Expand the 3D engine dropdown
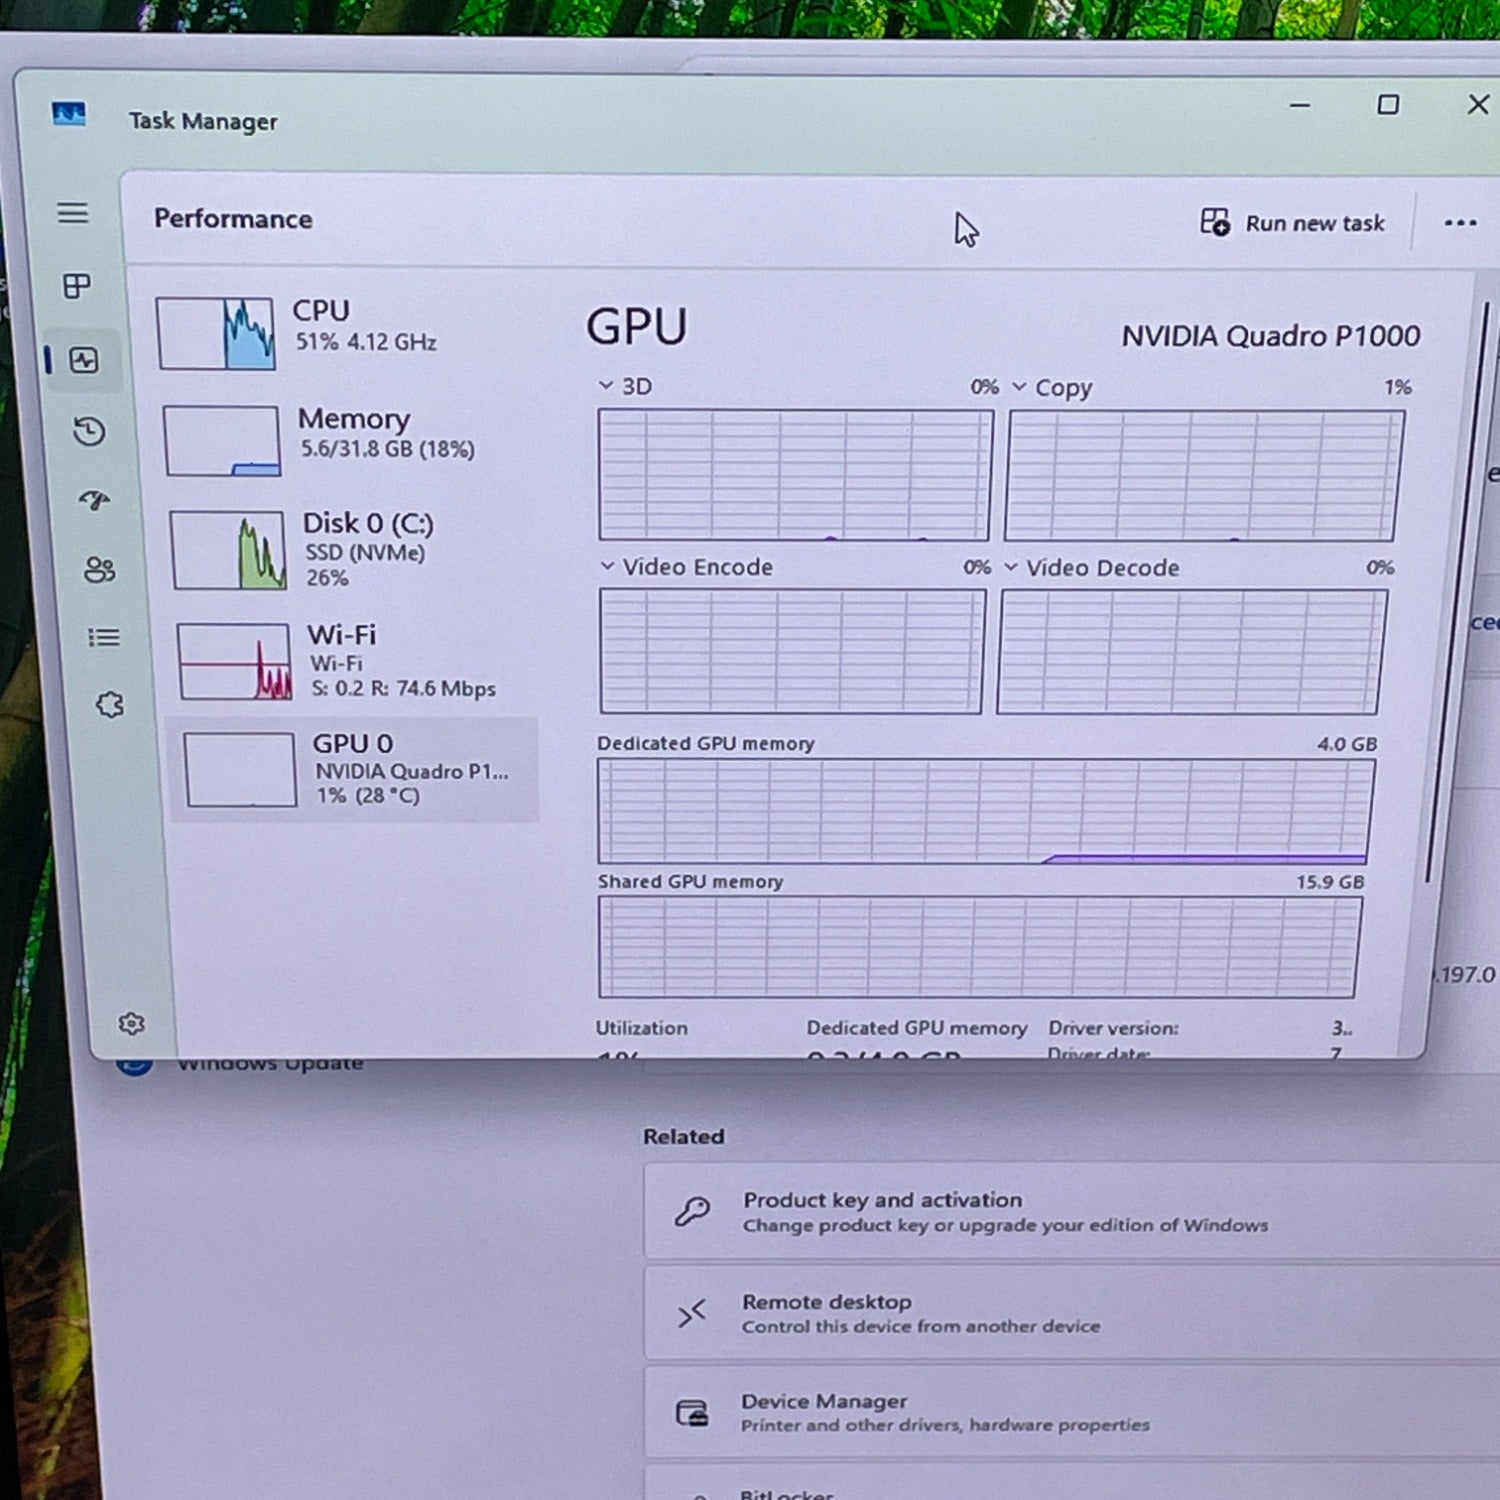This screenshot has height=1500, width=1500. 606,386
